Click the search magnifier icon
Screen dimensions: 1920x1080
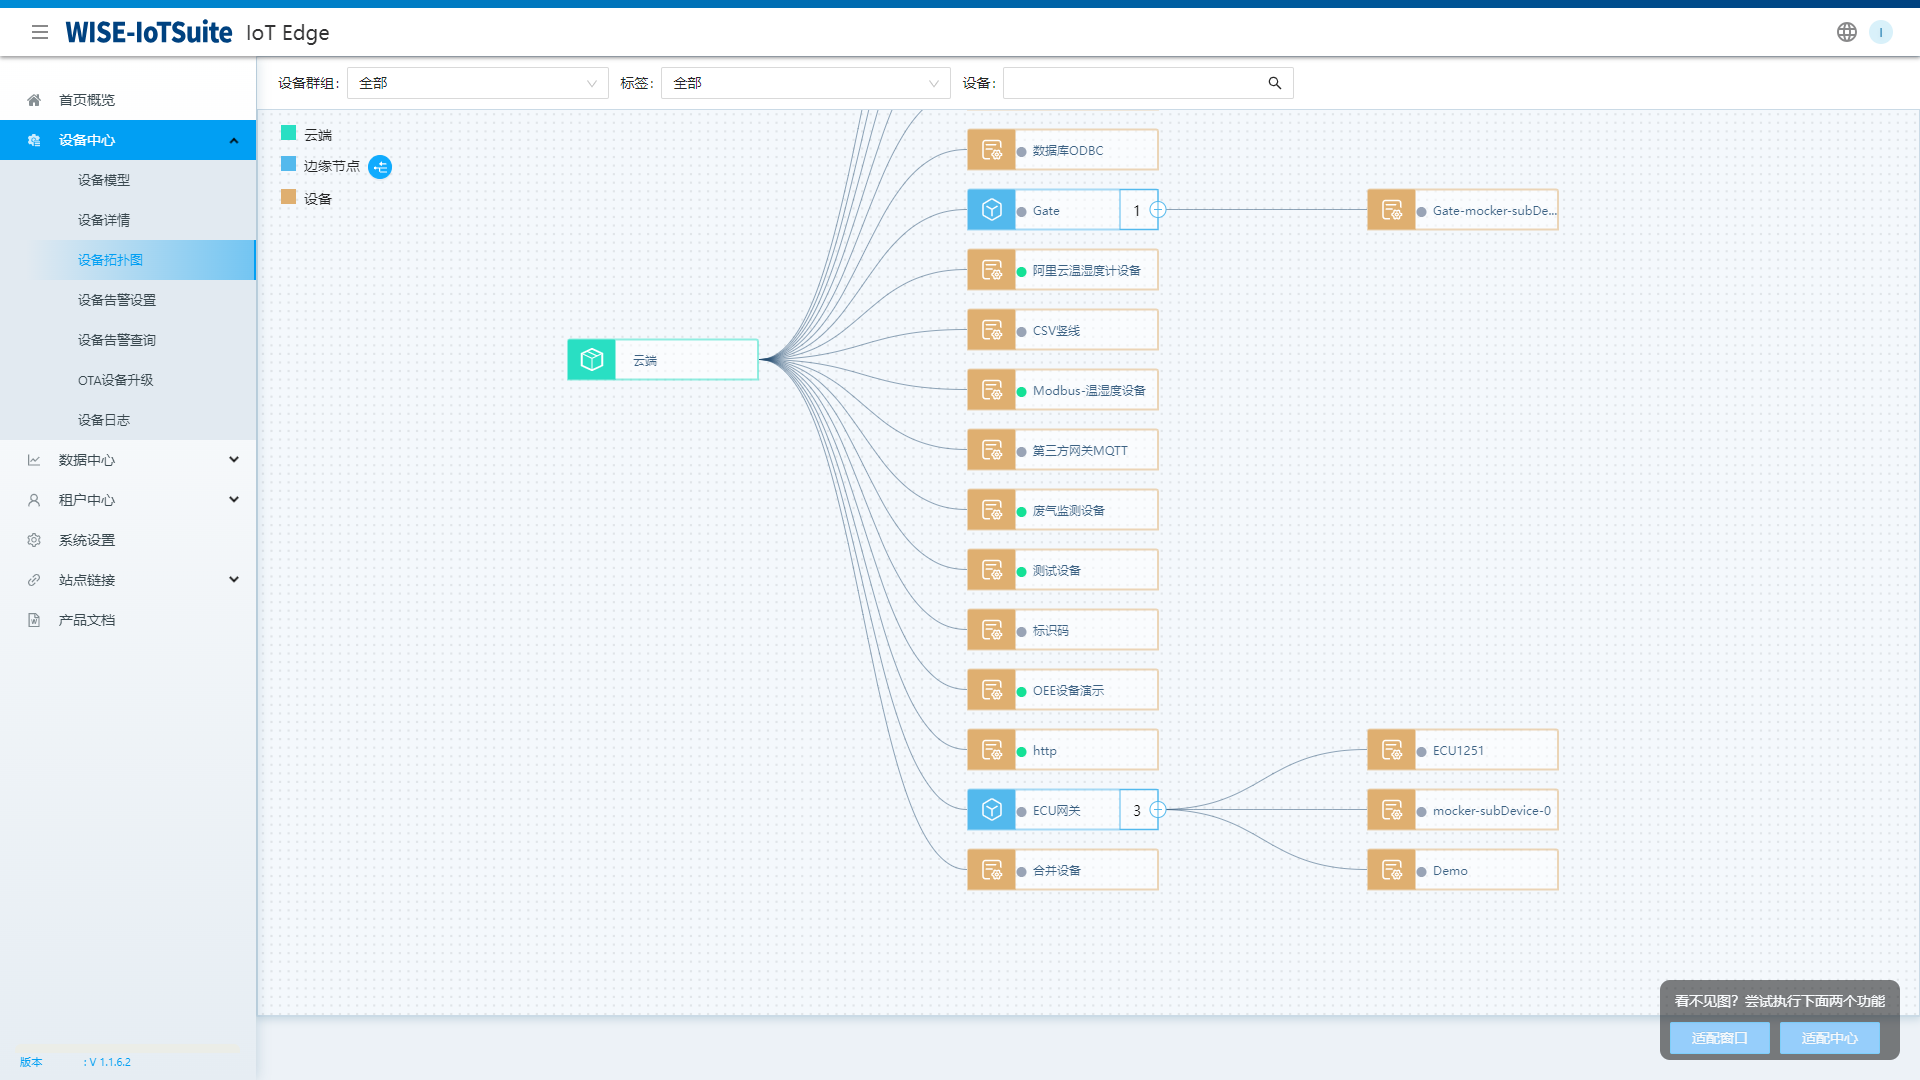[1274, 83]
